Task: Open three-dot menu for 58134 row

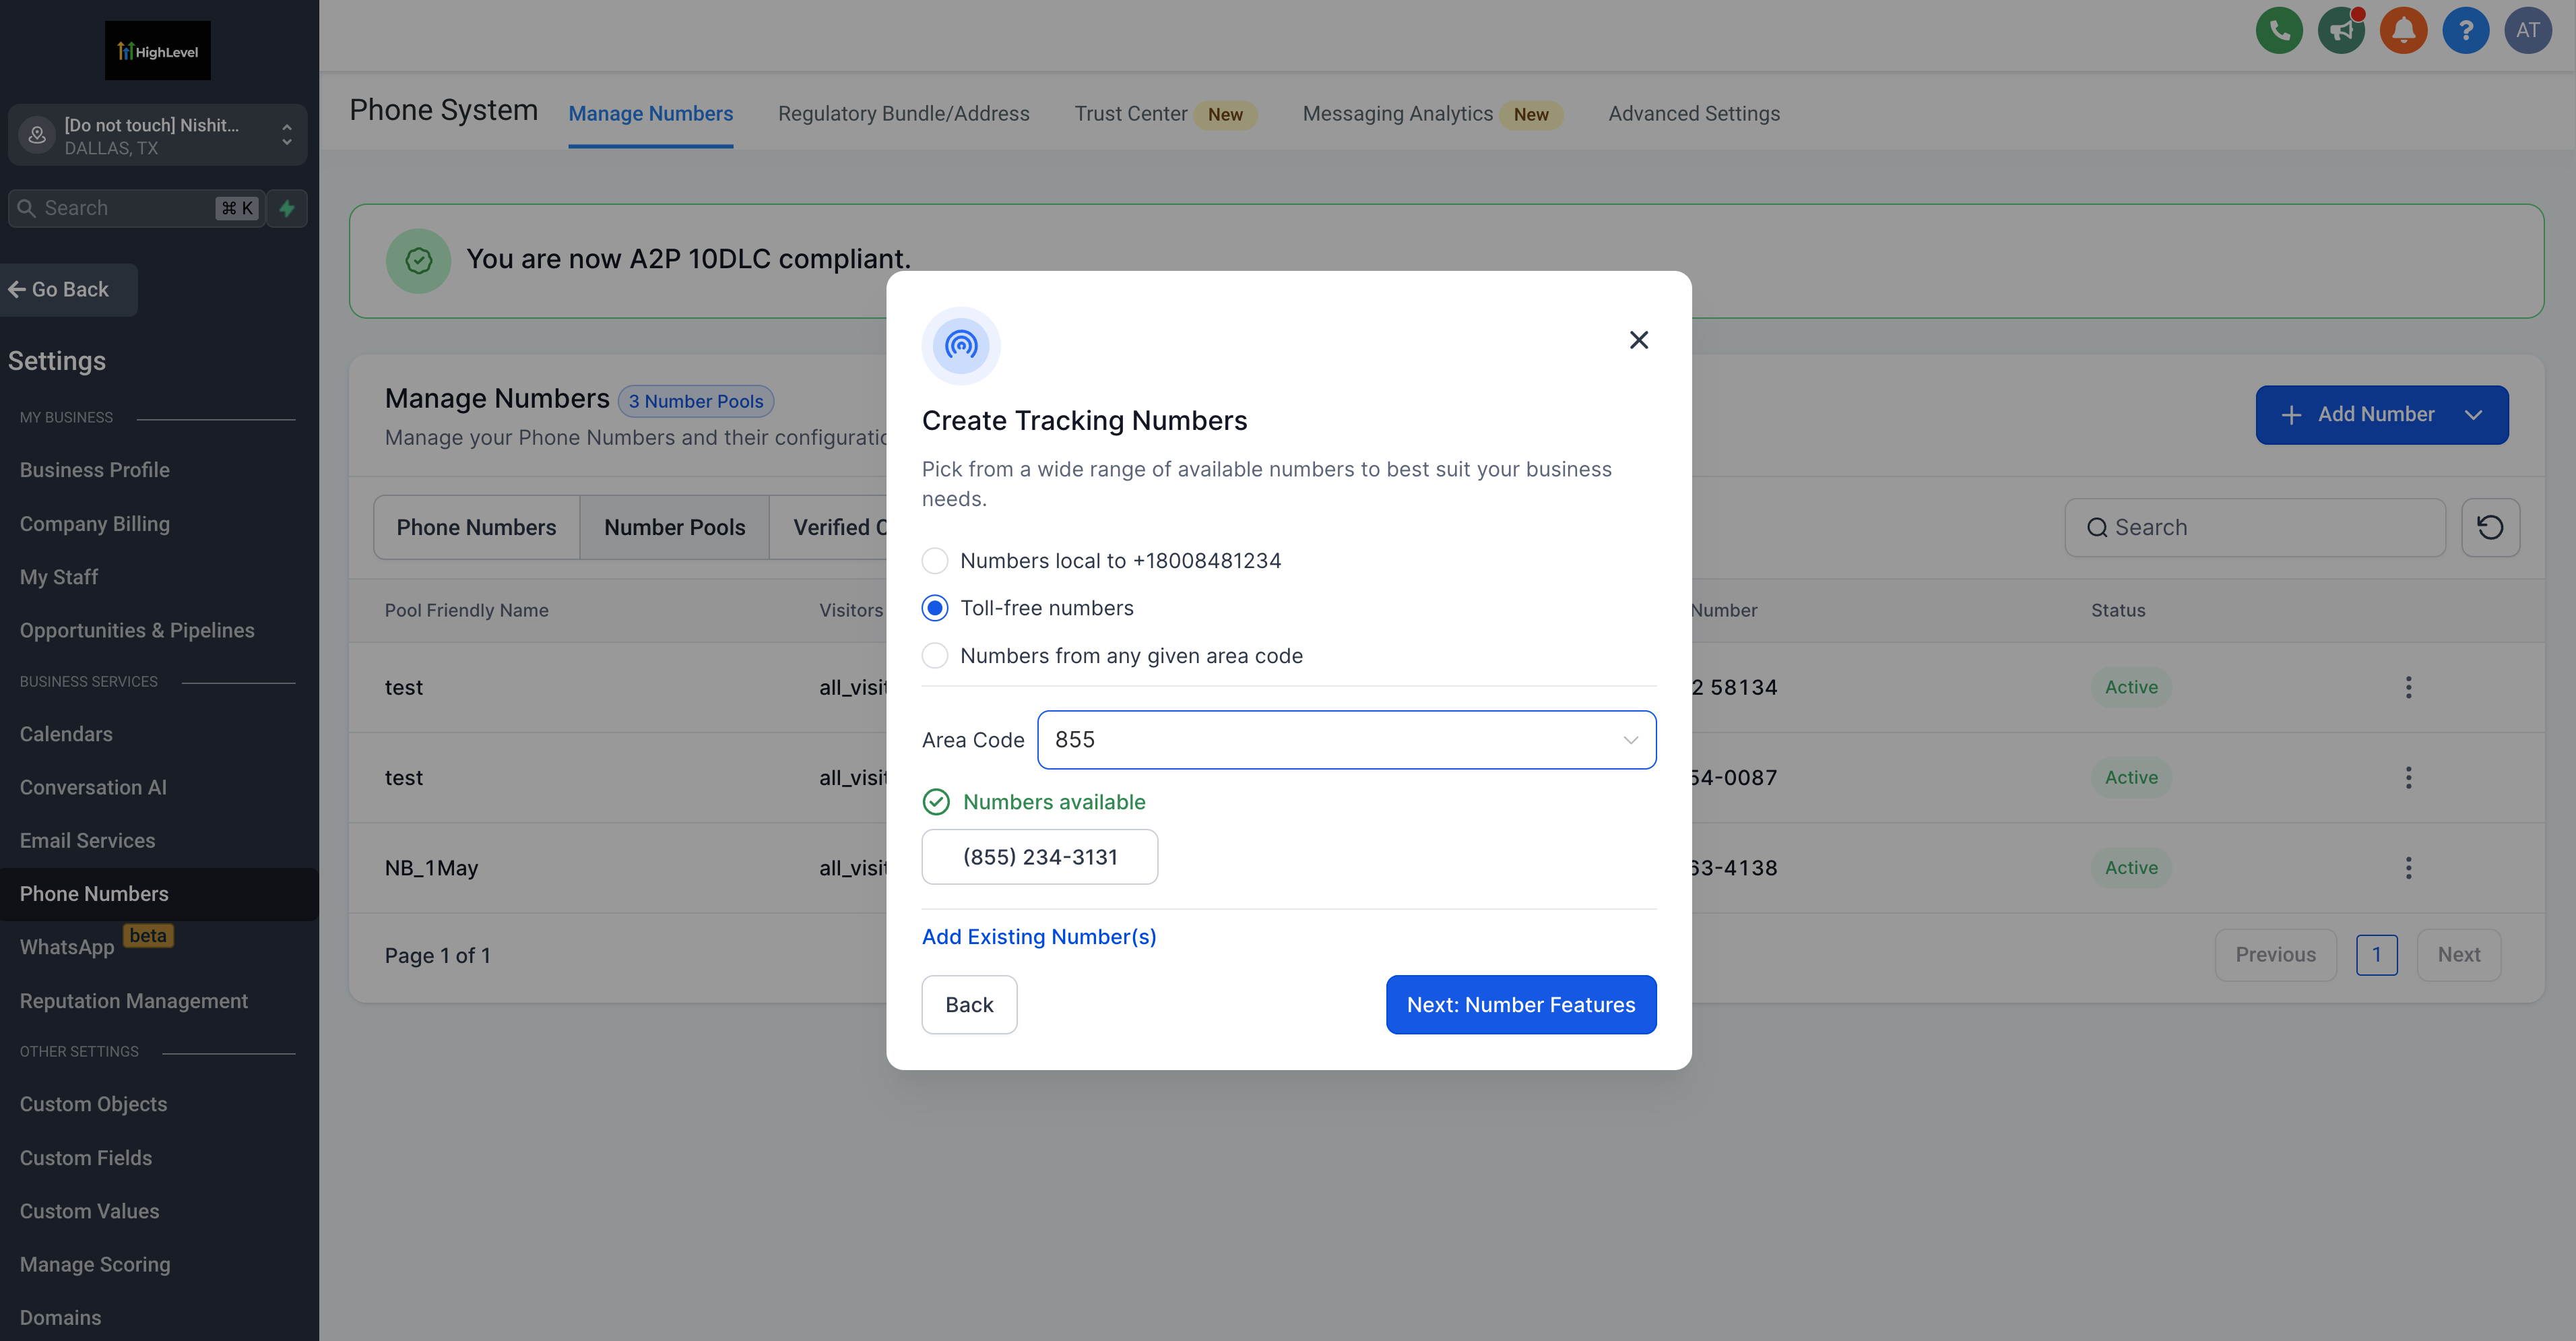Action: (2408, 687)
